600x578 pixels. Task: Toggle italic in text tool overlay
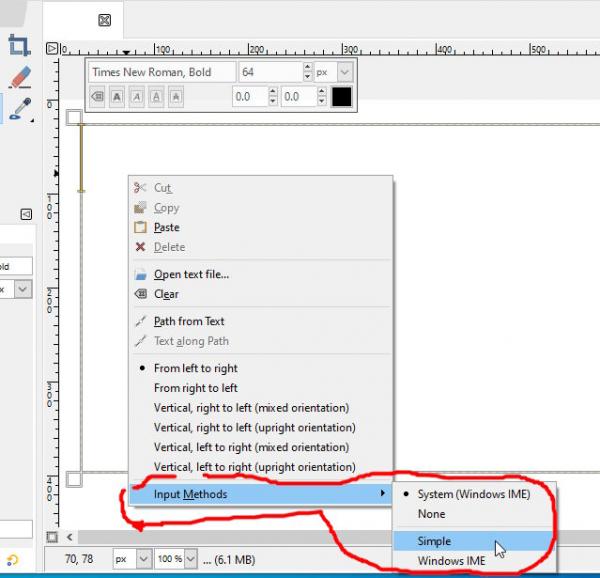(137, 96)
